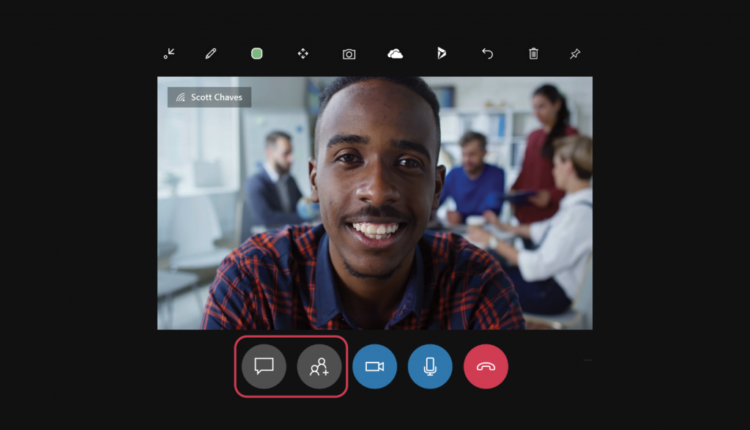The height and width of the screenshot is (430, 750).
Task: Click the minimize arrow icon in toolbar
Action: coord(169,54)
